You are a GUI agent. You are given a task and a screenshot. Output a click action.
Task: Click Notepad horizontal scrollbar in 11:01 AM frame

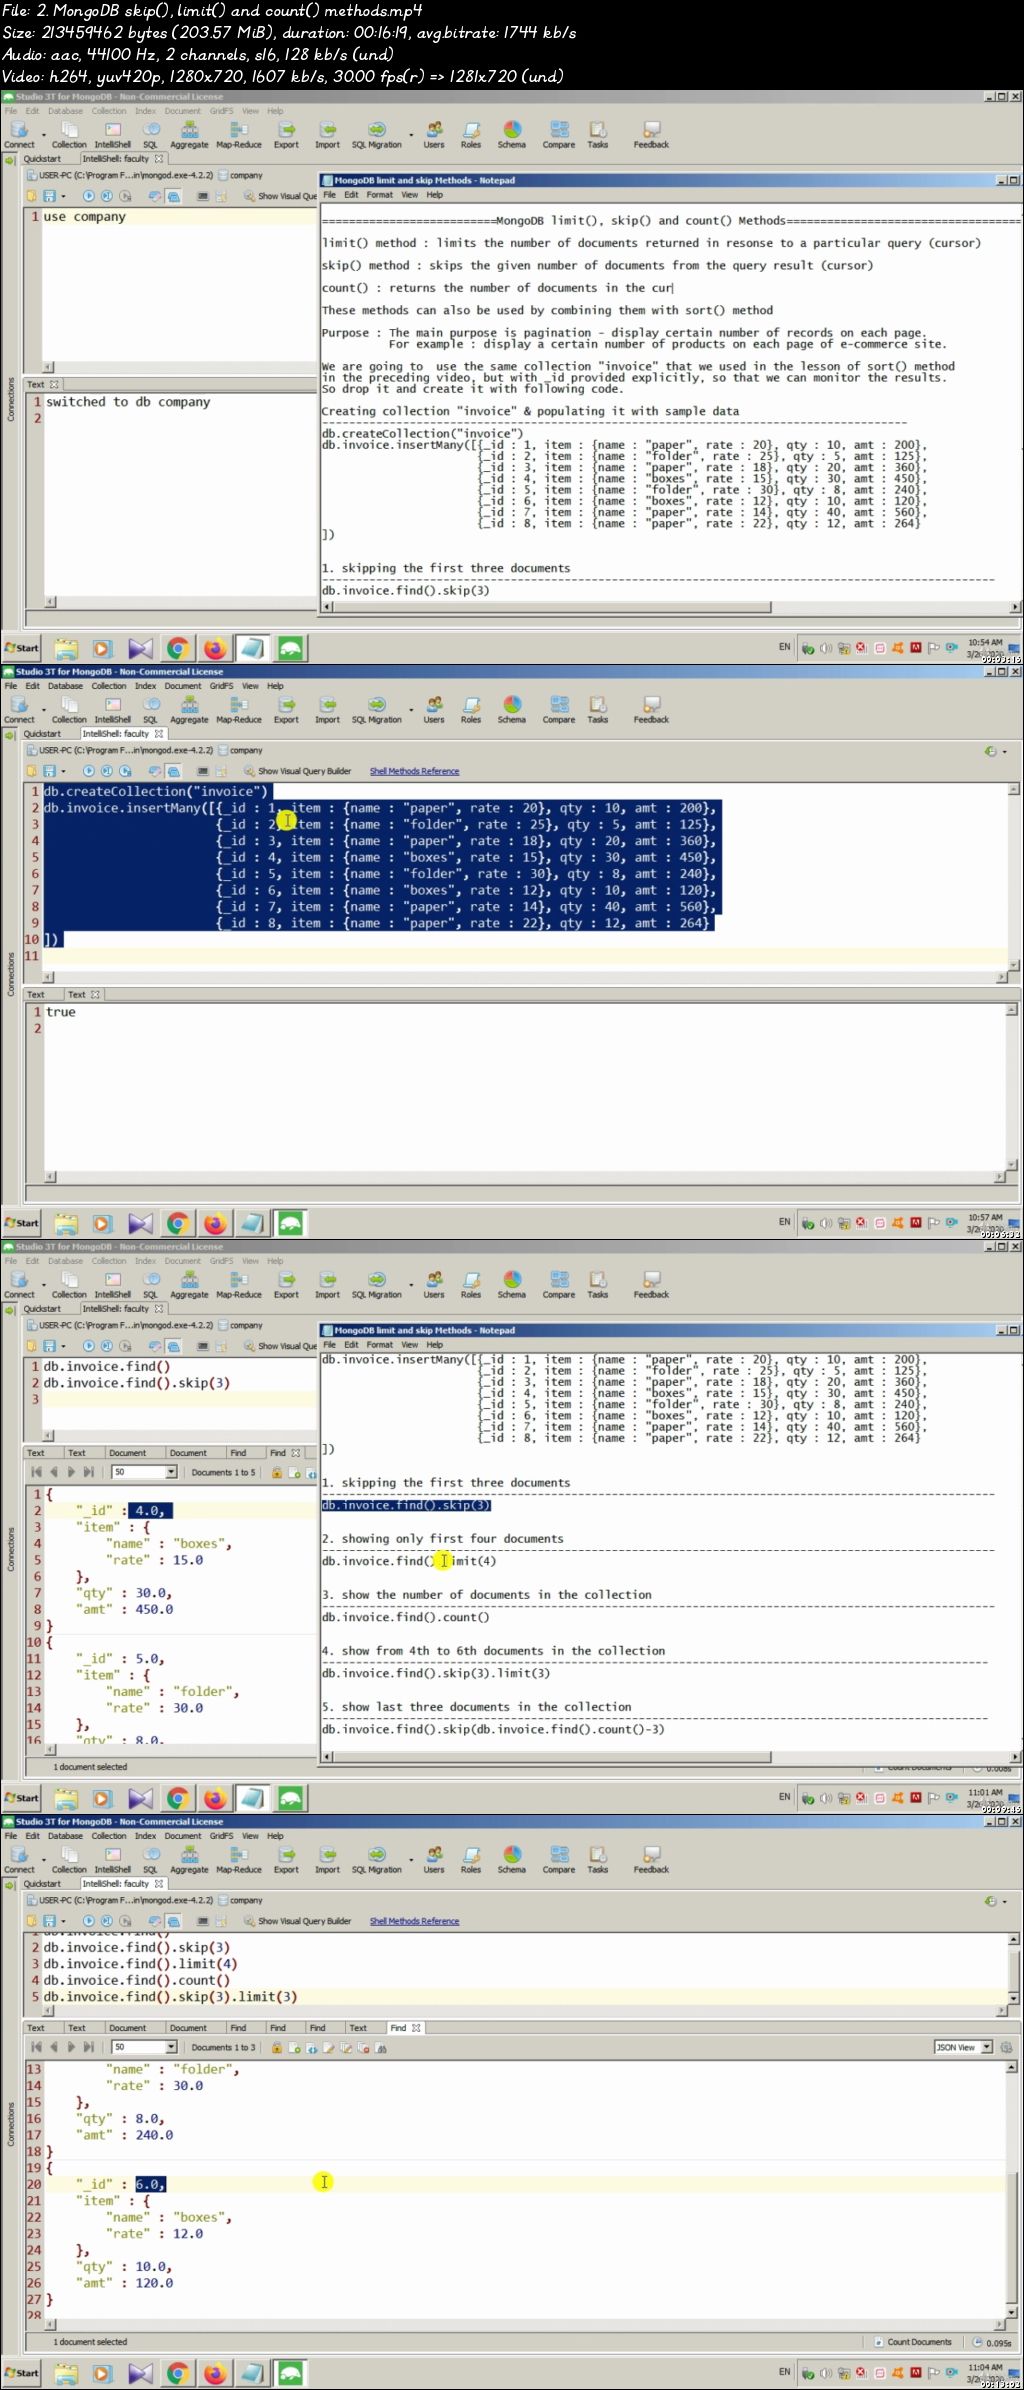[x=670, y=1756]
